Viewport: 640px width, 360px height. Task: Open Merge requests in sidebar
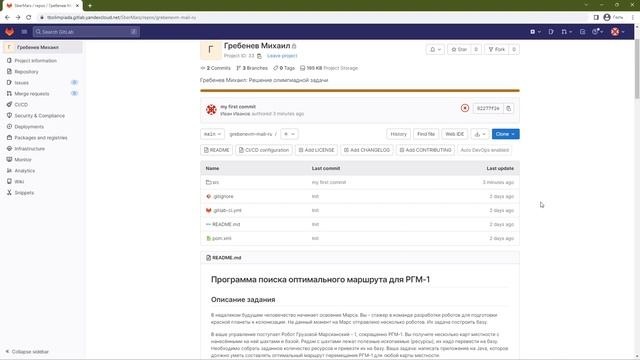pyautogui.click(x=32, y=93)
